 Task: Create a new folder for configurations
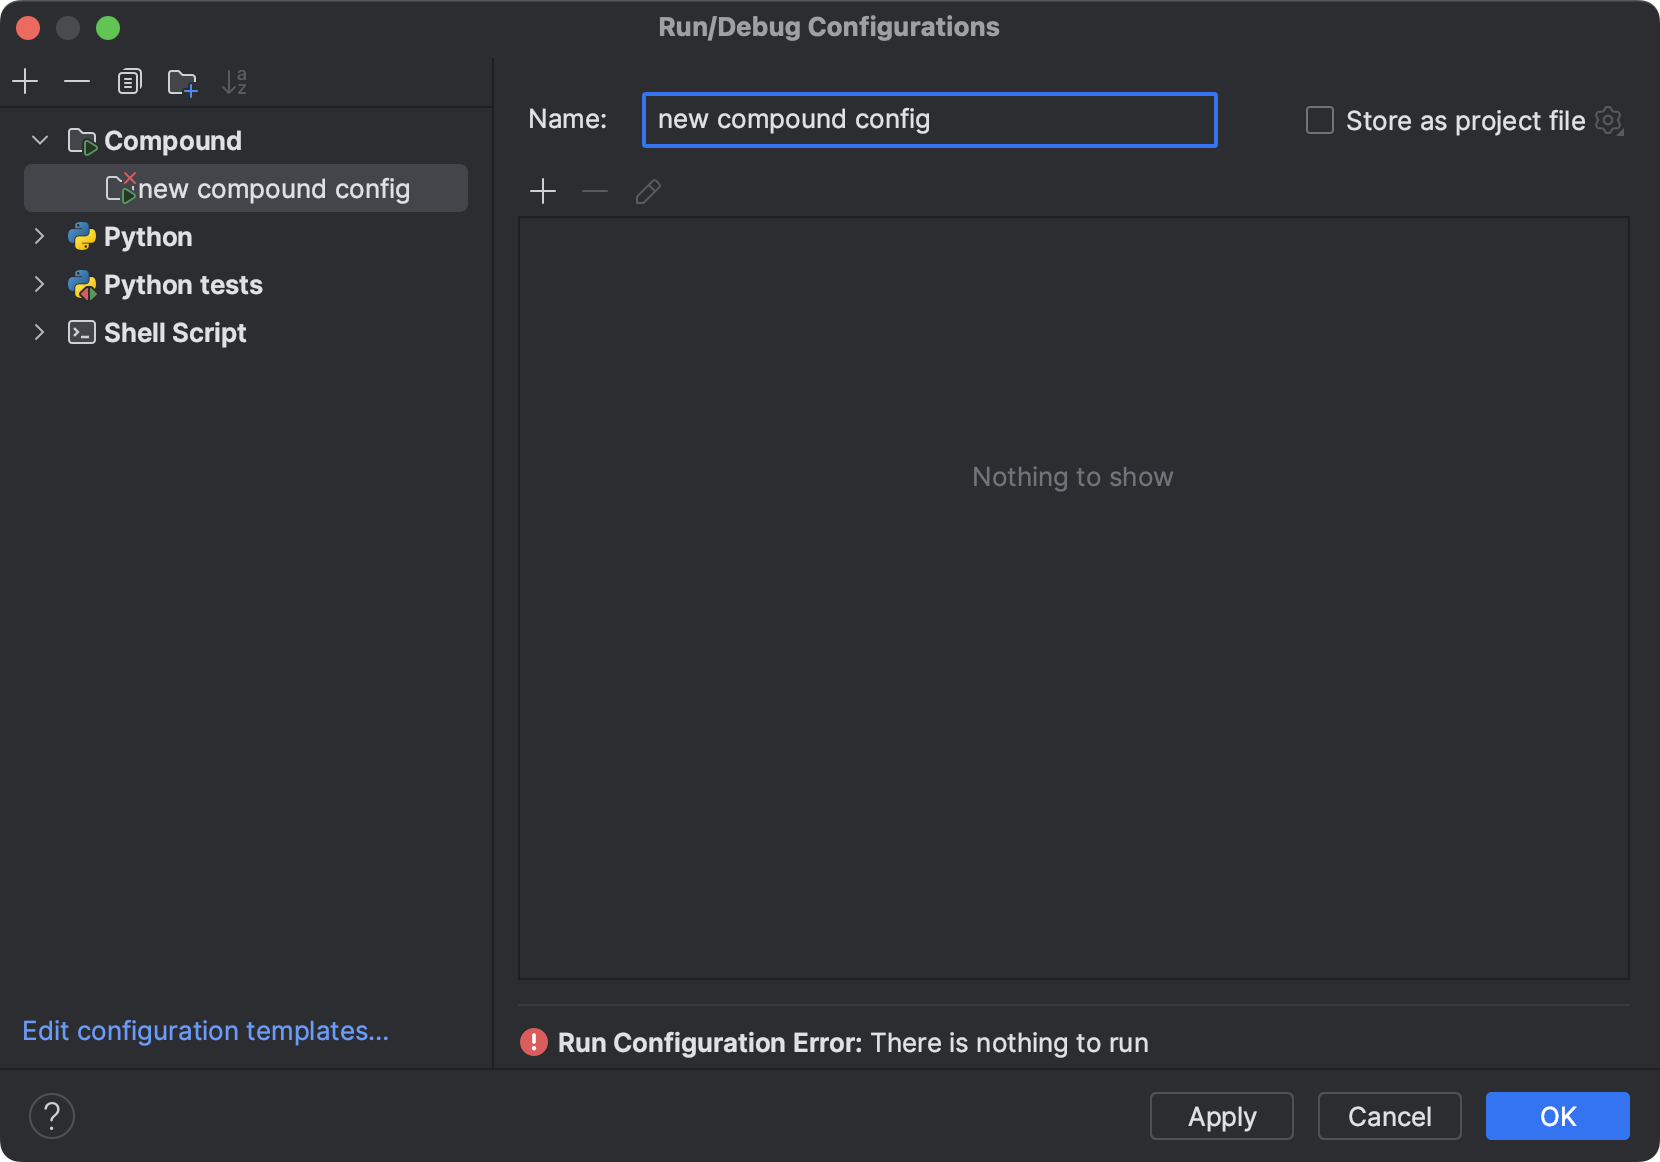coord(182,81)
